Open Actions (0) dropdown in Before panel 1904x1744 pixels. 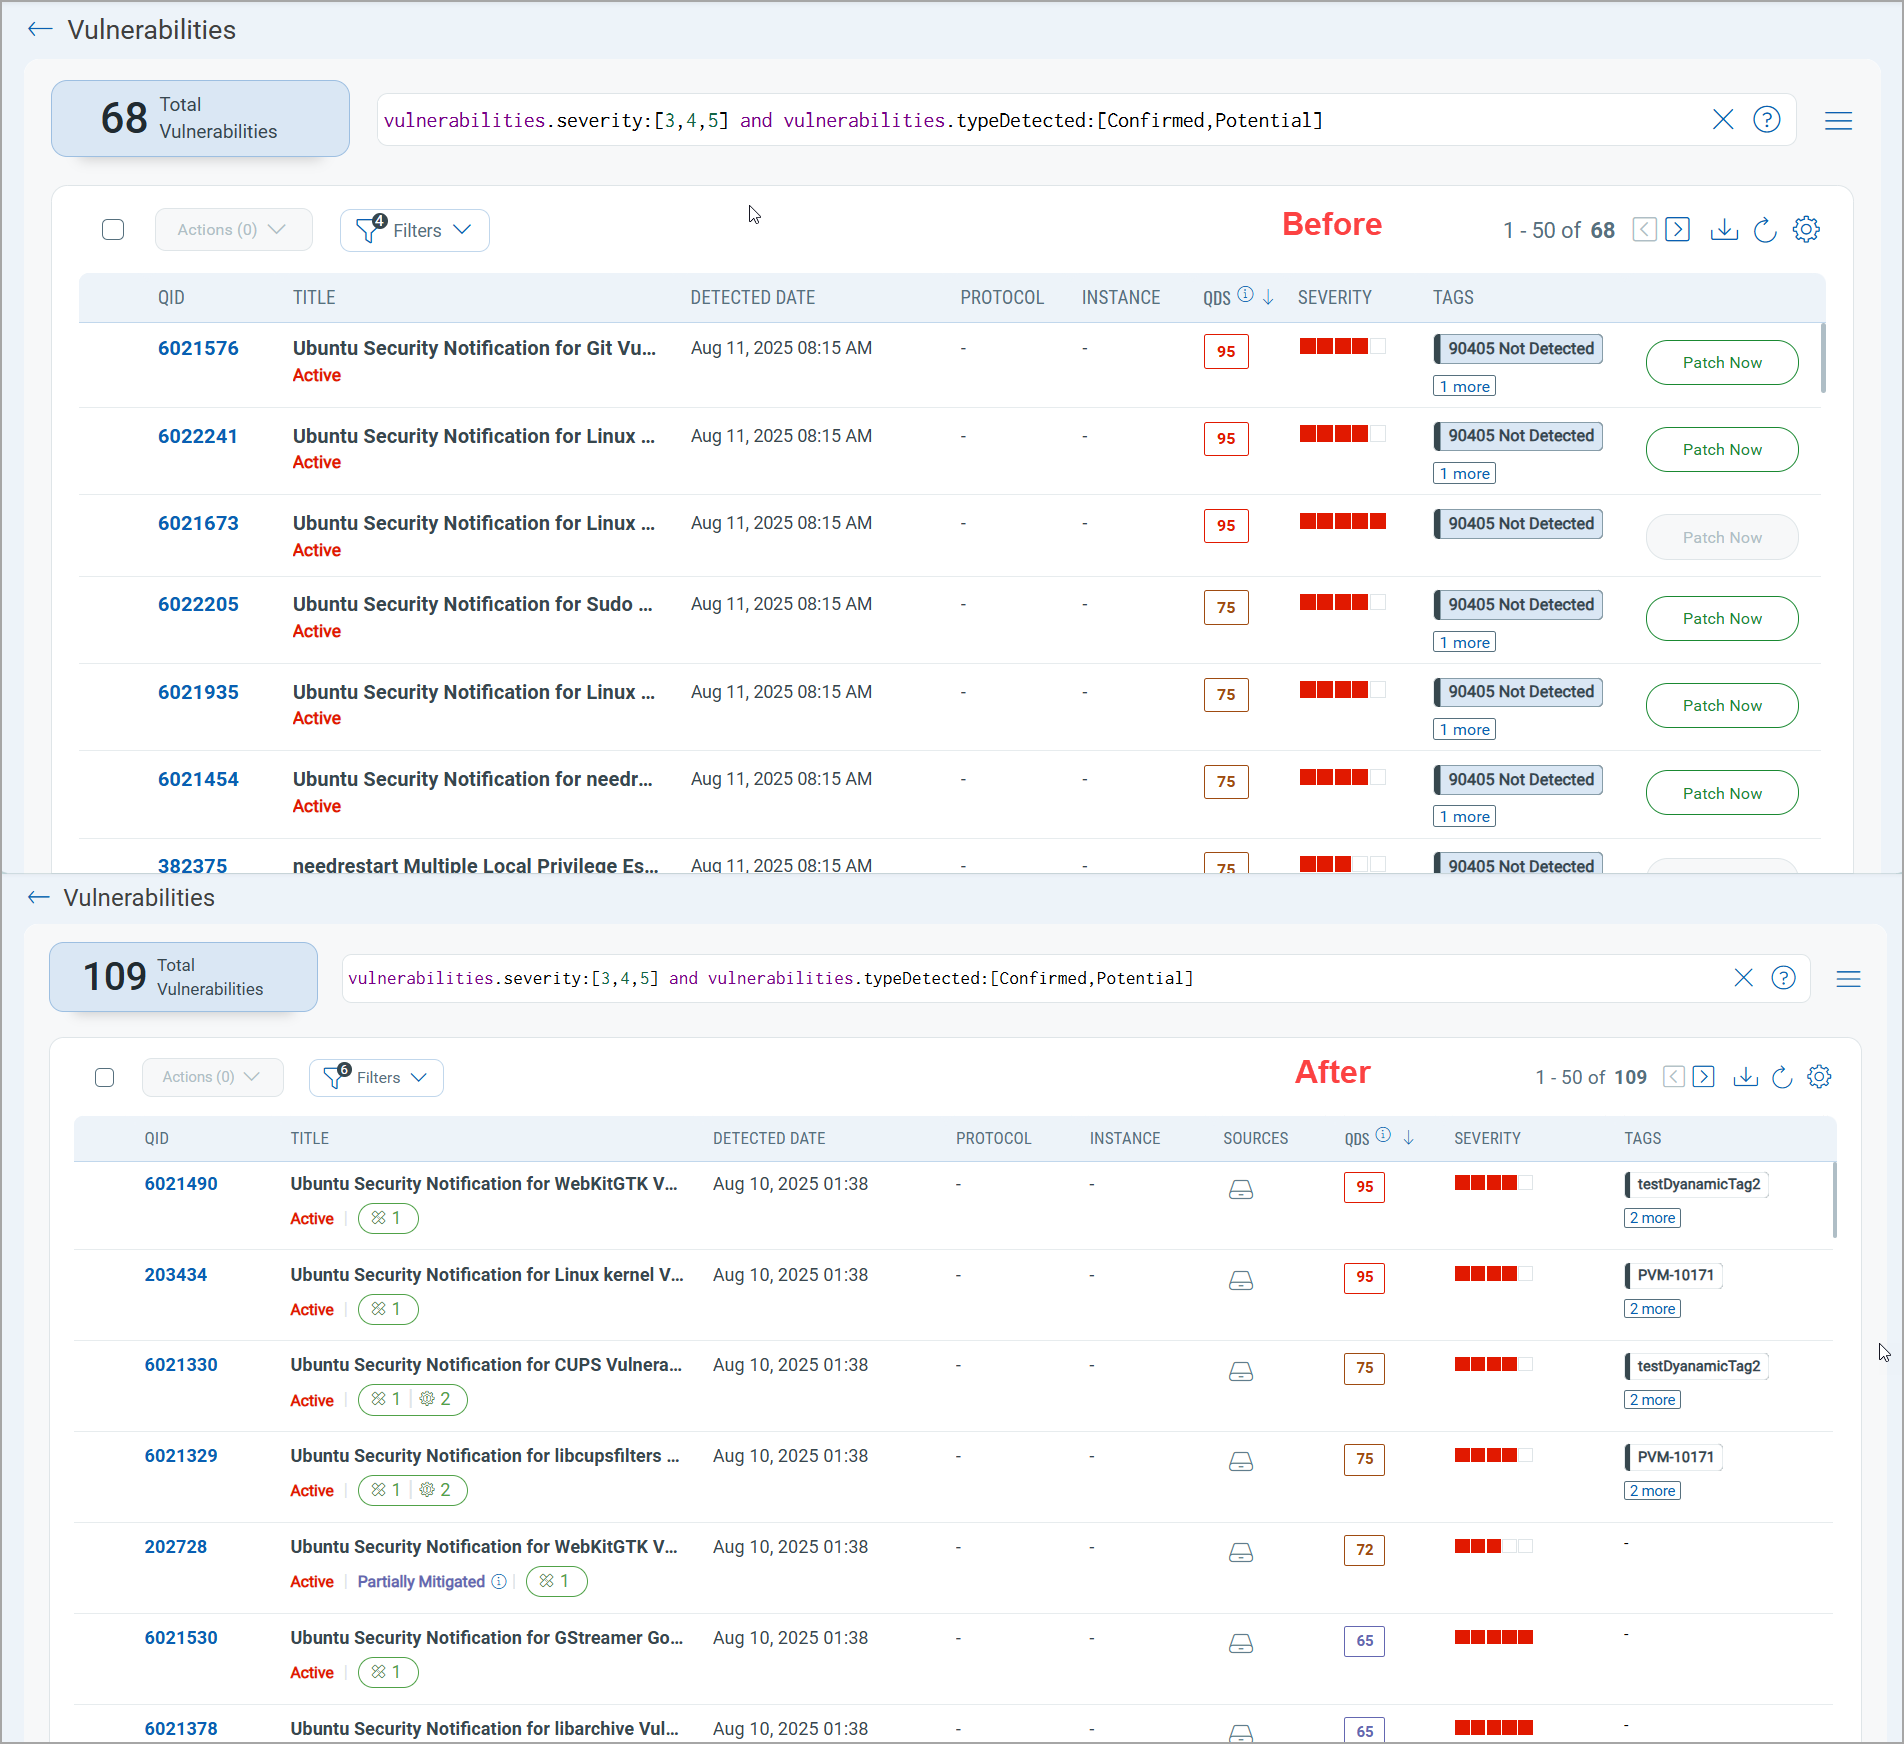coord(234,230)
